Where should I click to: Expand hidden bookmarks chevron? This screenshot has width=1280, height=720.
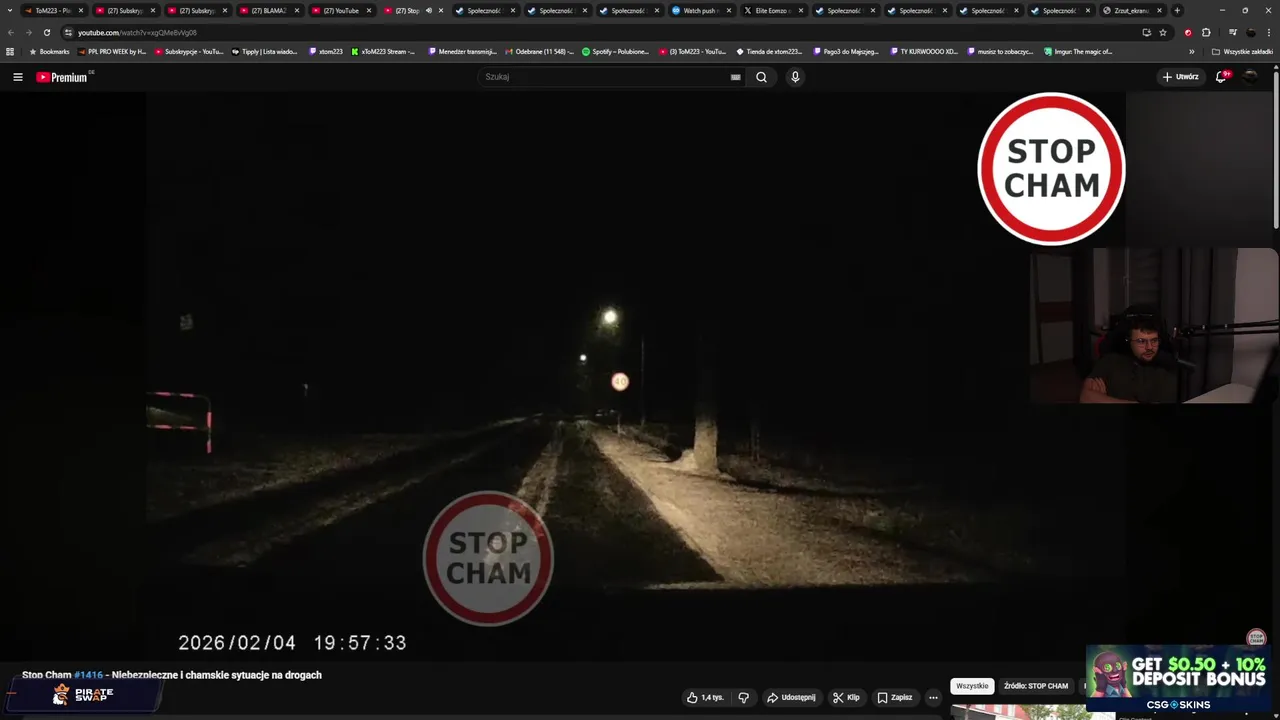(1191, 51)
